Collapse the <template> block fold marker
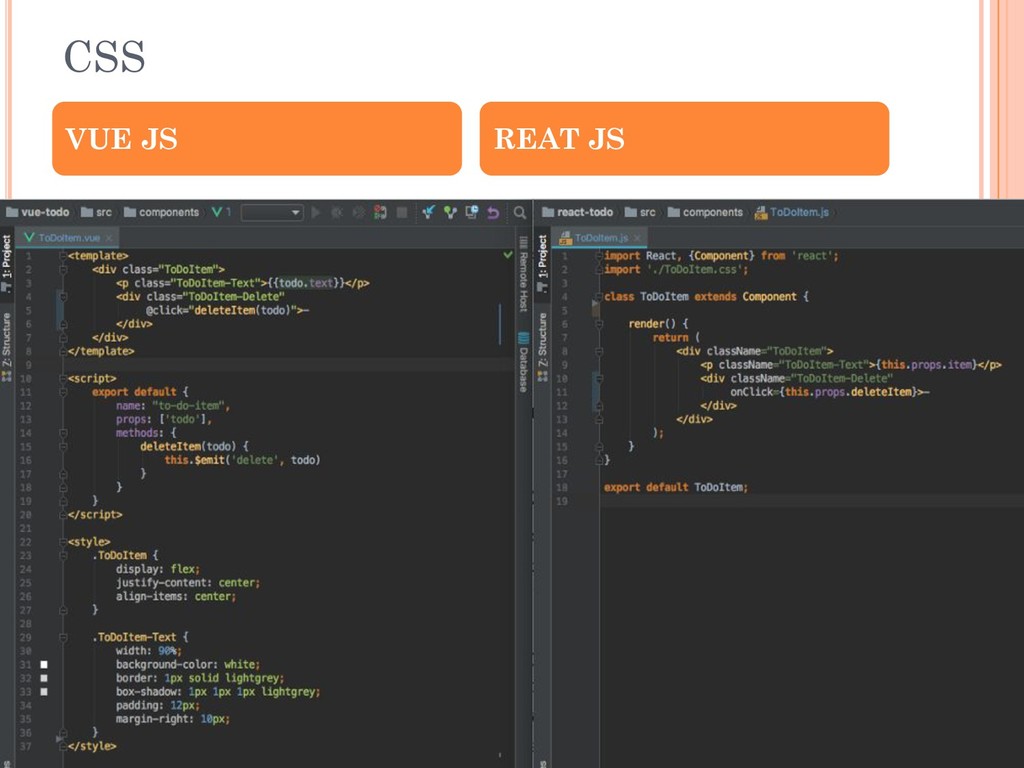The width and height of the screenshot is (1024, 768). tap(63, 255)
